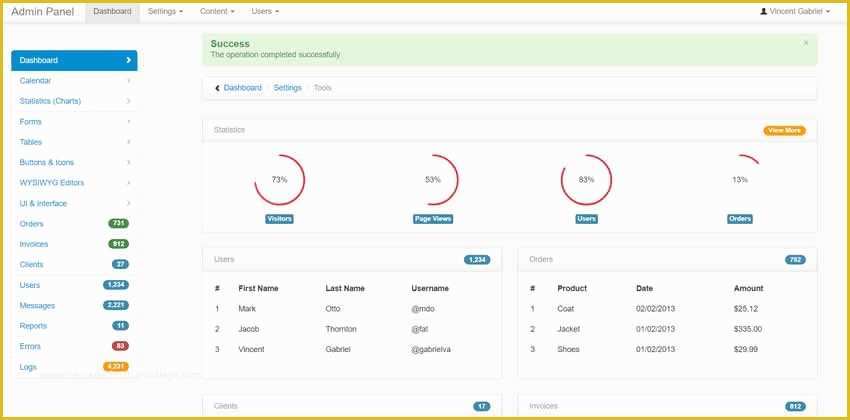Click the Shoes product in Orders table
This screenshot has width=850, height=420.
pyautogui.click(x=568, y=350)
